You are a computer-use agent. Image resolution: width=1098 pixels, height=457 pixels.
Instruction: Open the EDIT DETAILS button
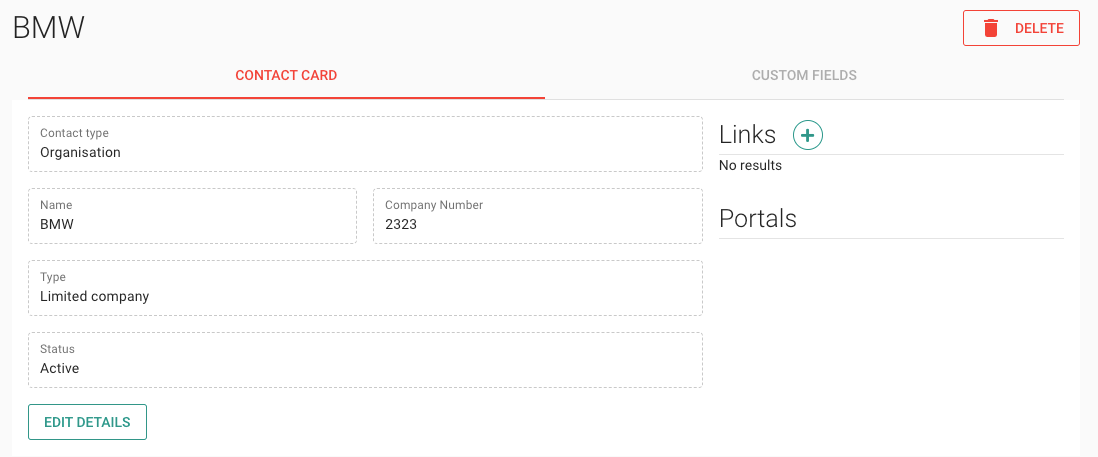[x=87, y=422]
